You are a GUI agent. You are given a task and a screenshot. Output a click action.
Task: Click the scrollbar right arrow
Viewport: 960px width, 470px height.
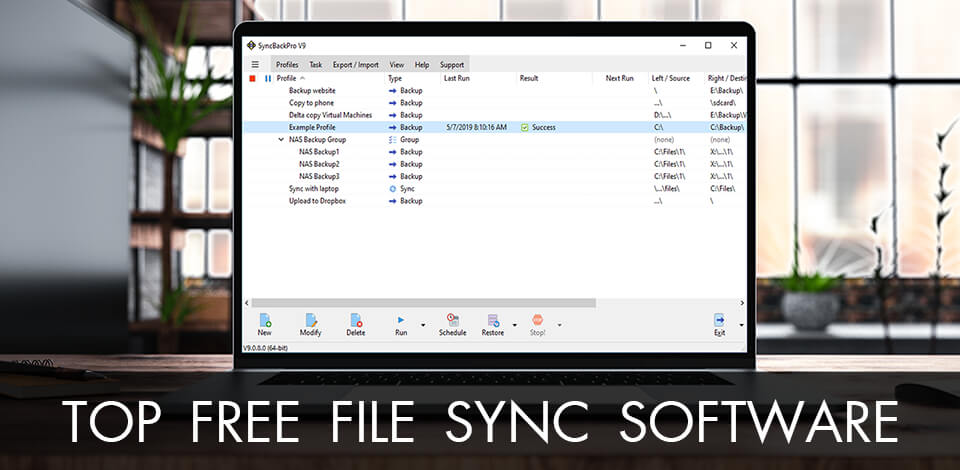point(742,302)
